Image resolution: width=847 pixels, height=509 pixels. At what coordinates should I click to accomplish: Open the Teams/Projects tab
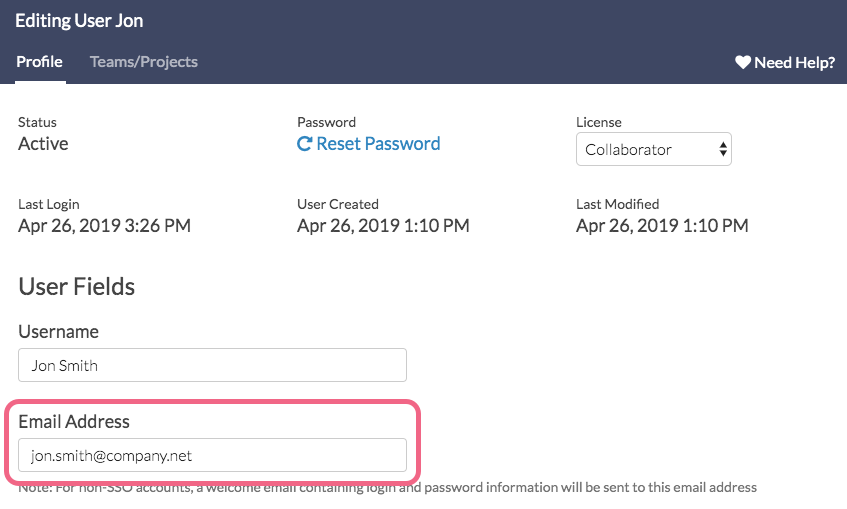pos(144,62)
